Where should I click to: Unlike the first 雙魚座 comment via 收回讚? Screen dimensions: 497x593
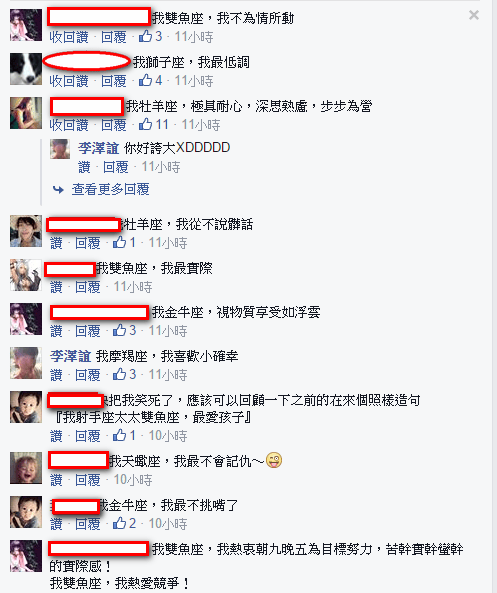point(69,37)
